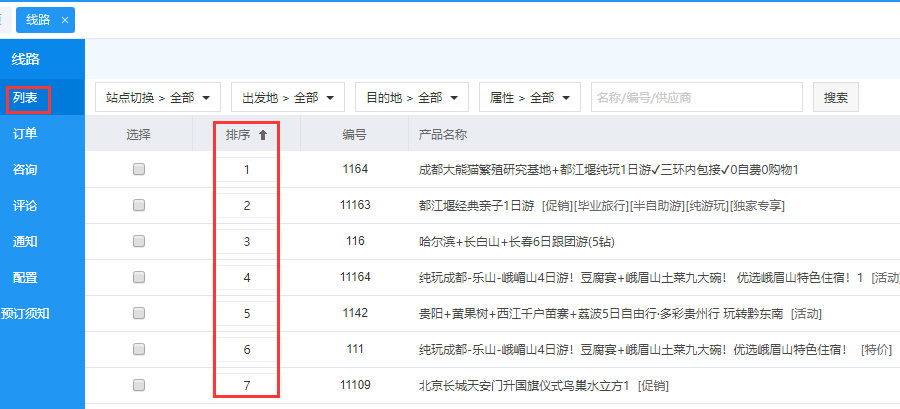Toggle checkbox for 北京长城 tour row

[x=139, y=385]
